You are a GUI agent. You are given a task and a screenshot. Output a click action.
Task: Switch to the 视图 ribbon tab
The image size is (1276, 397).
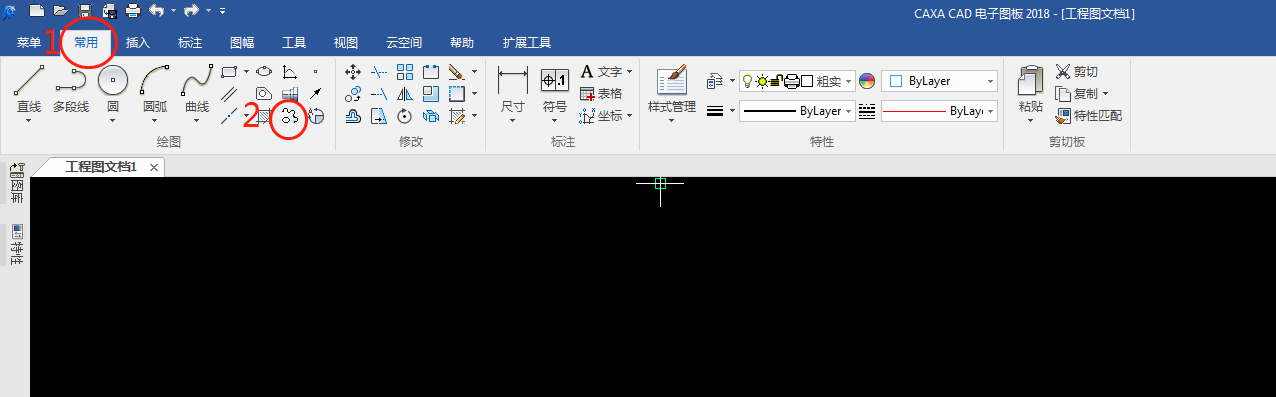point(346,43)
